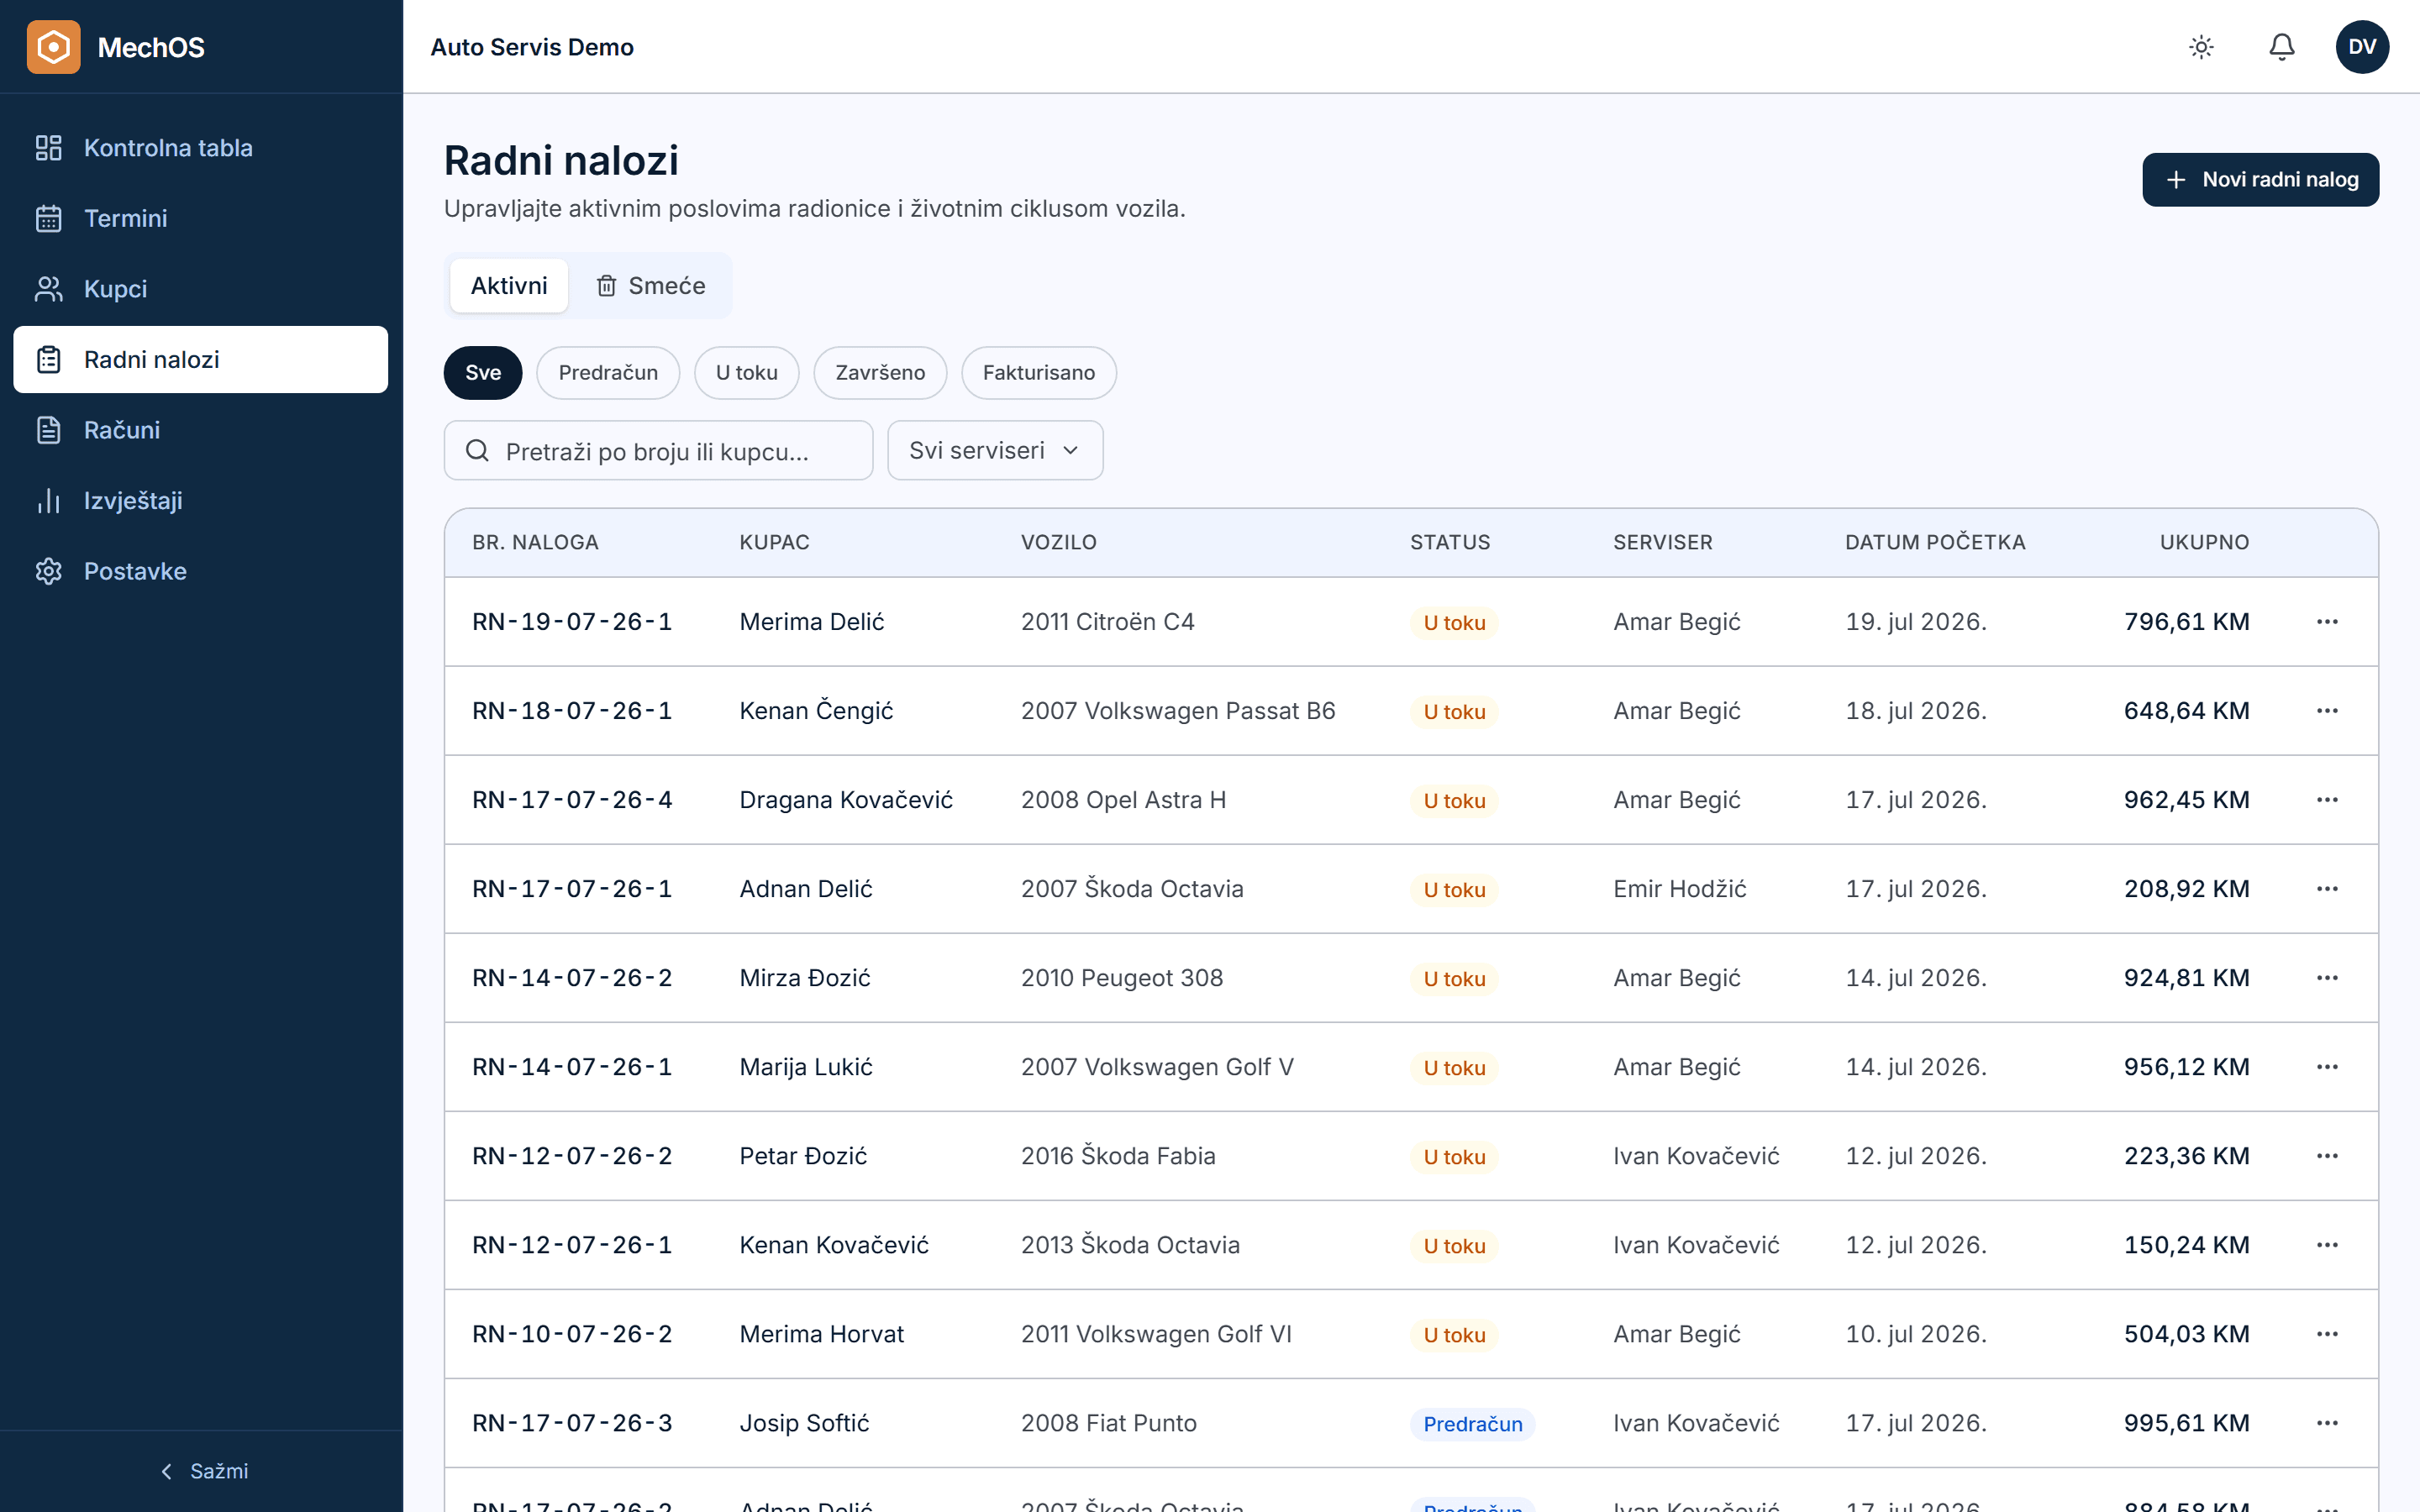This screenshot has height=1512, width=2420.
Task: Filter by Završeno status chip
Action: coord(880,373)
